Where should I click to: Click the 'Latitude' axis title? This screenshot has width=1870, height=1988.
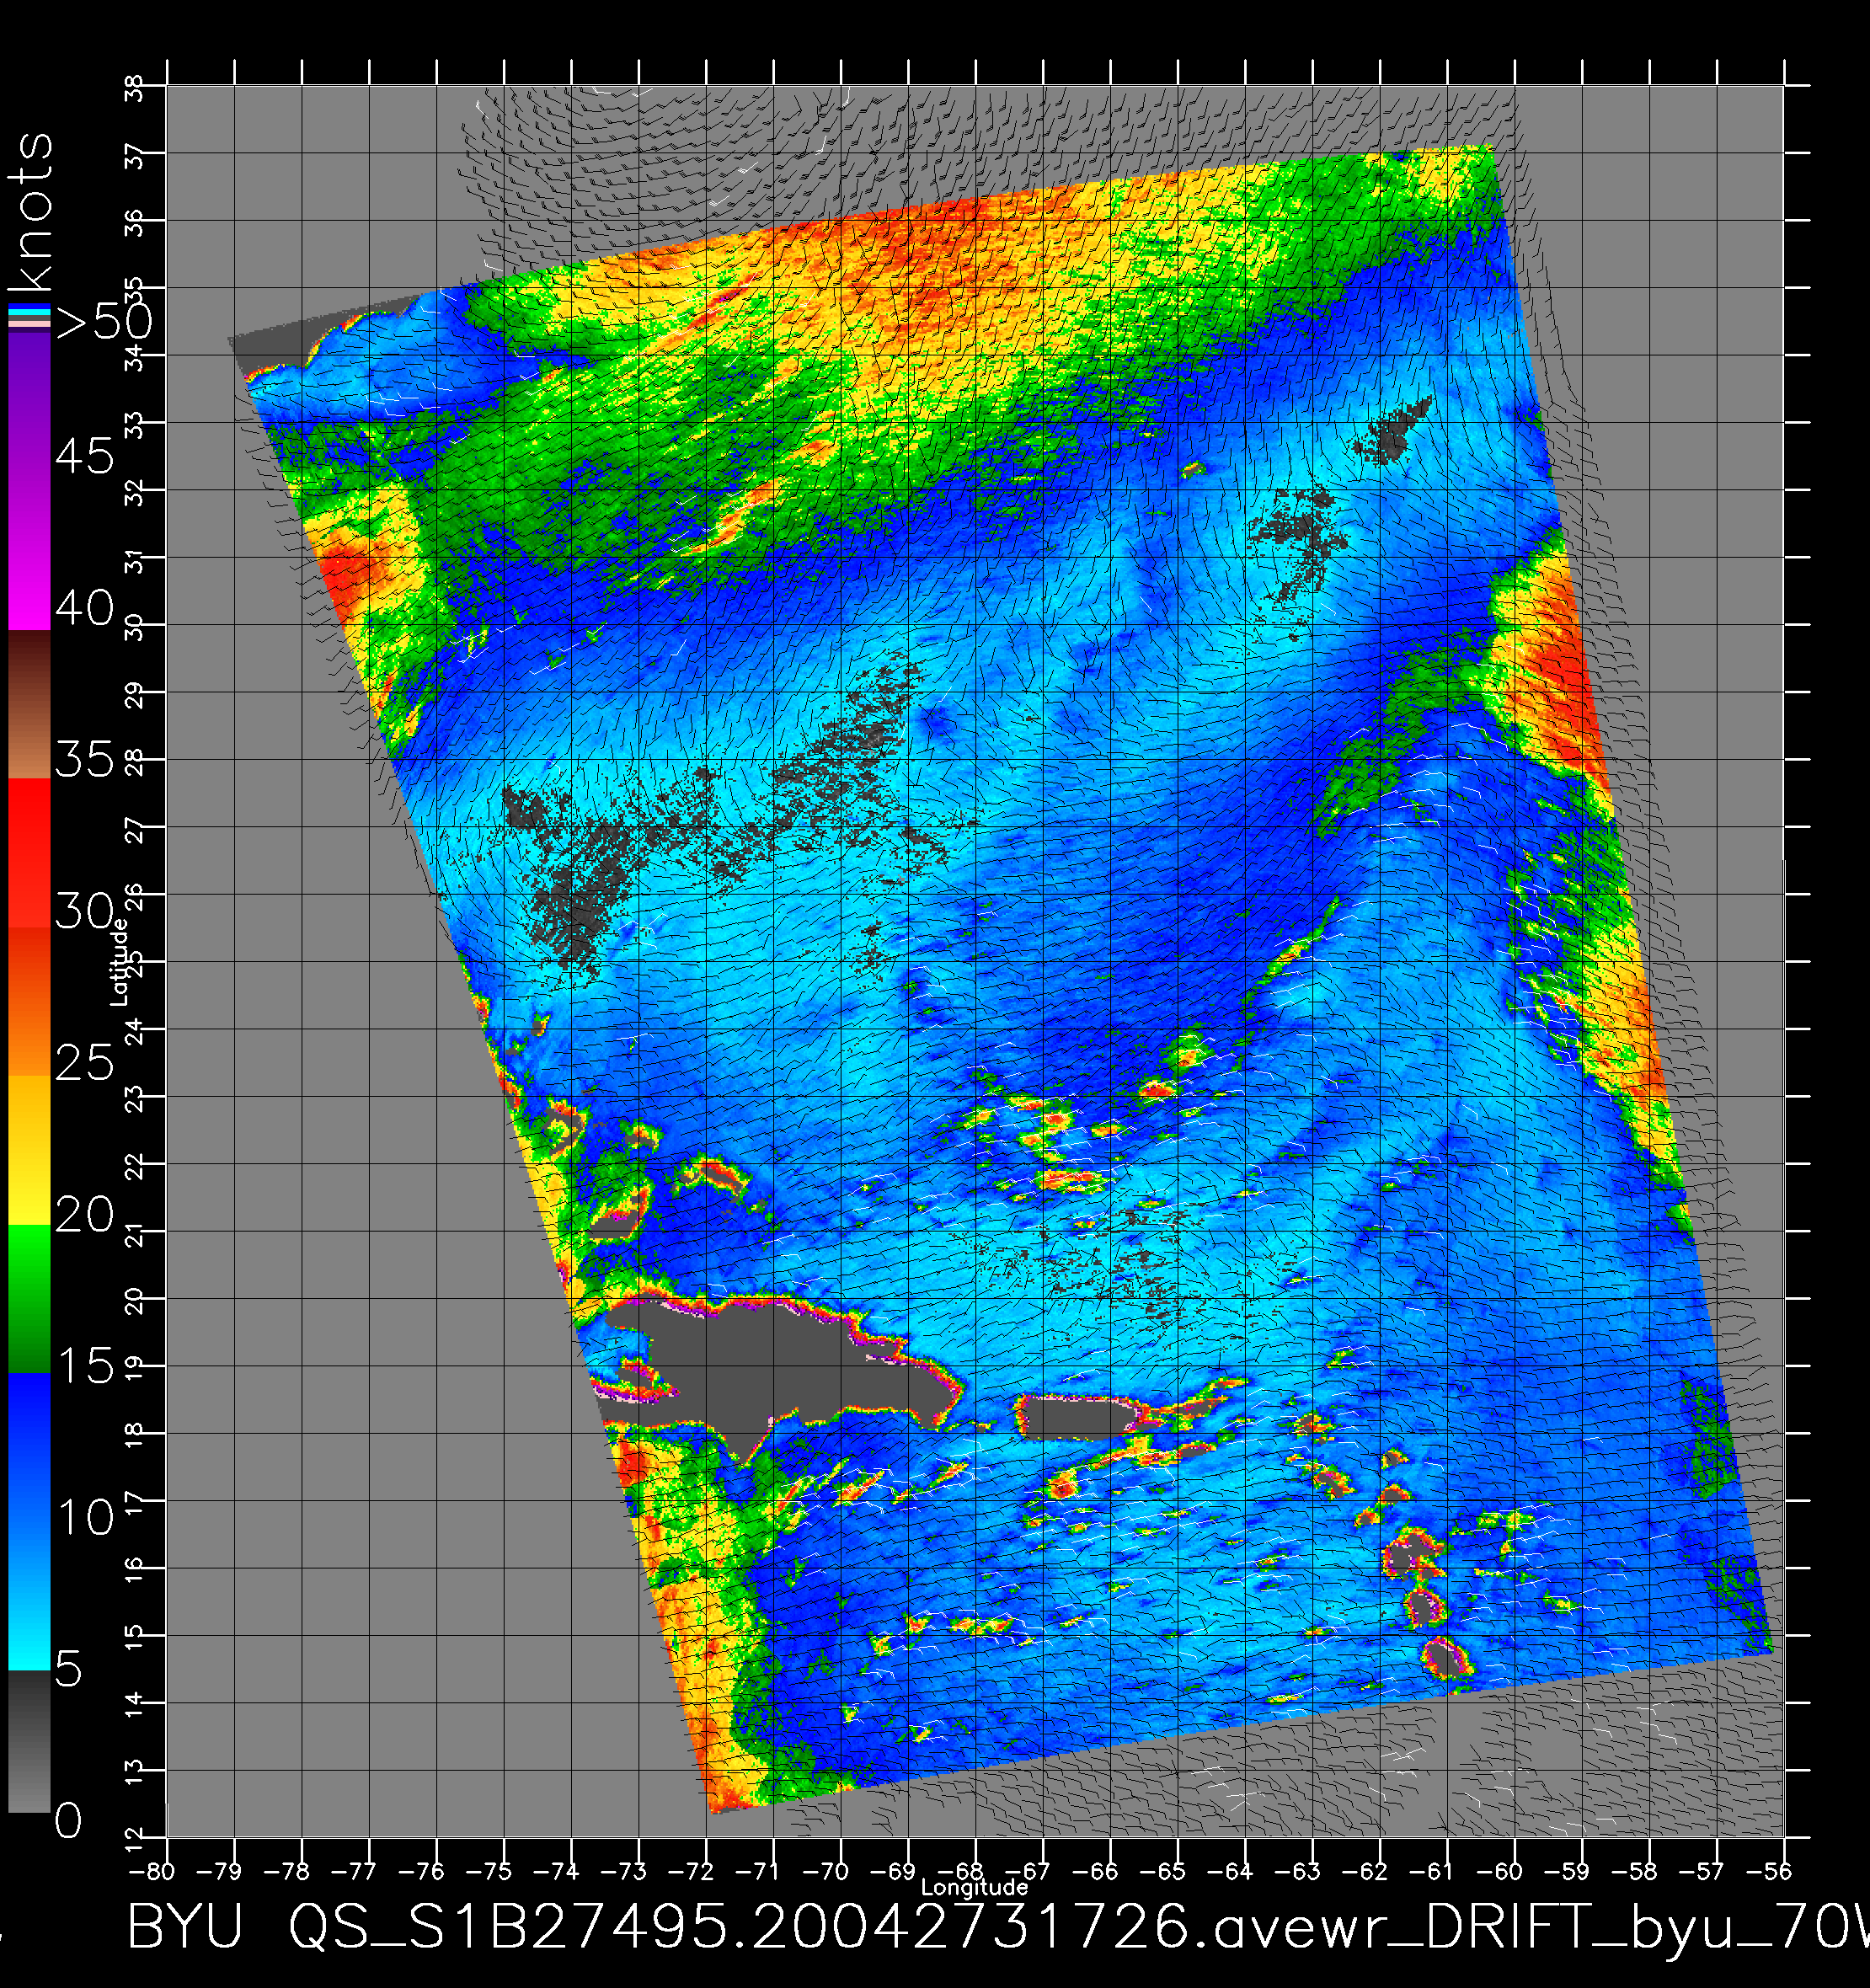[x=120, y=961]
